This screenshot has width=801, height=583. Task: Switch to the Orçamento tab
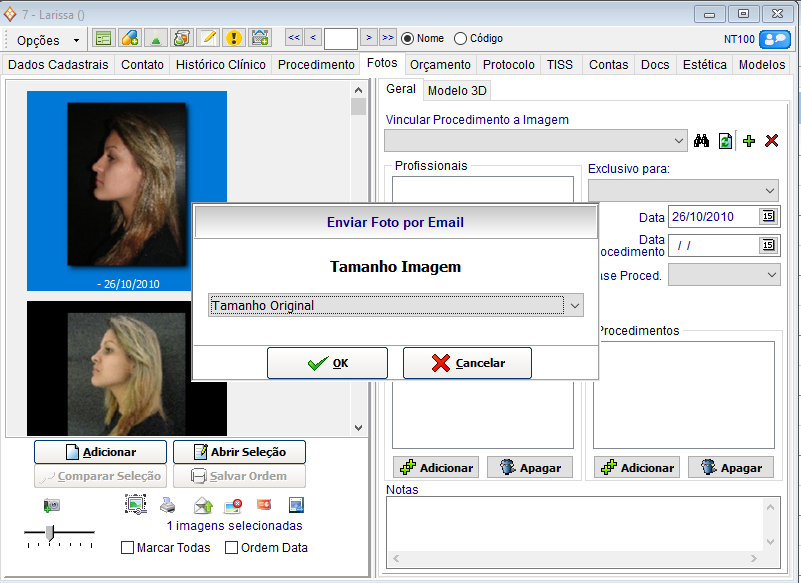click(x=440, y=65)
